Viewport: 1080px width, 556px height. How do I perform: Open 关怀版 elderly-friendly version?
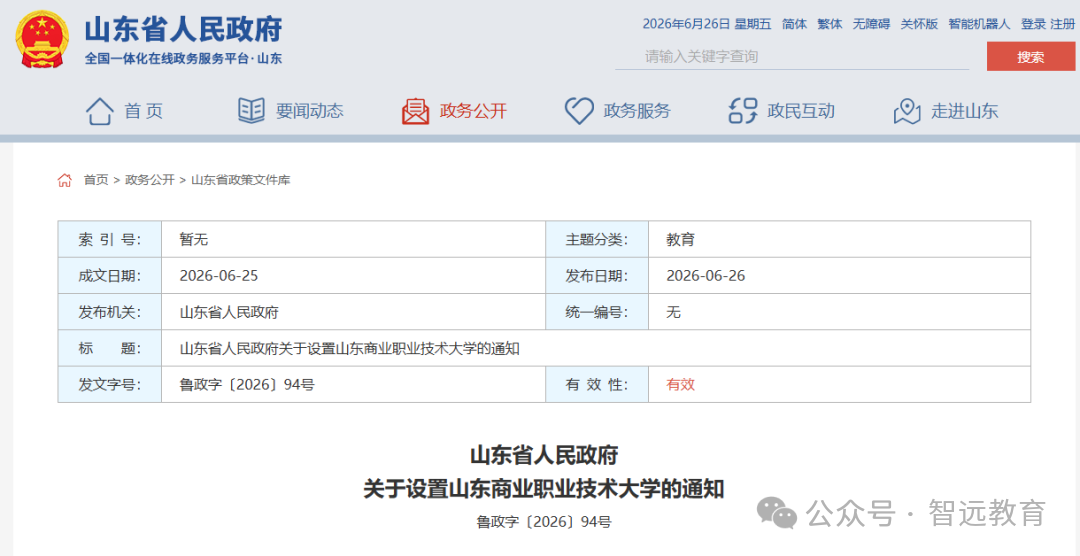[920, 23]
